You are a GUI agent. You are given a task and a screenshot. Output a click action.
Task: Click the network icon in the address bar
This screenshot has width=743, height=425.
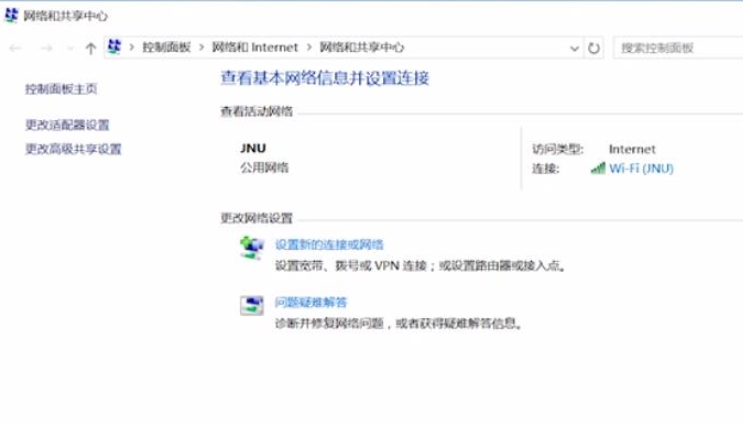click(115, 47)
